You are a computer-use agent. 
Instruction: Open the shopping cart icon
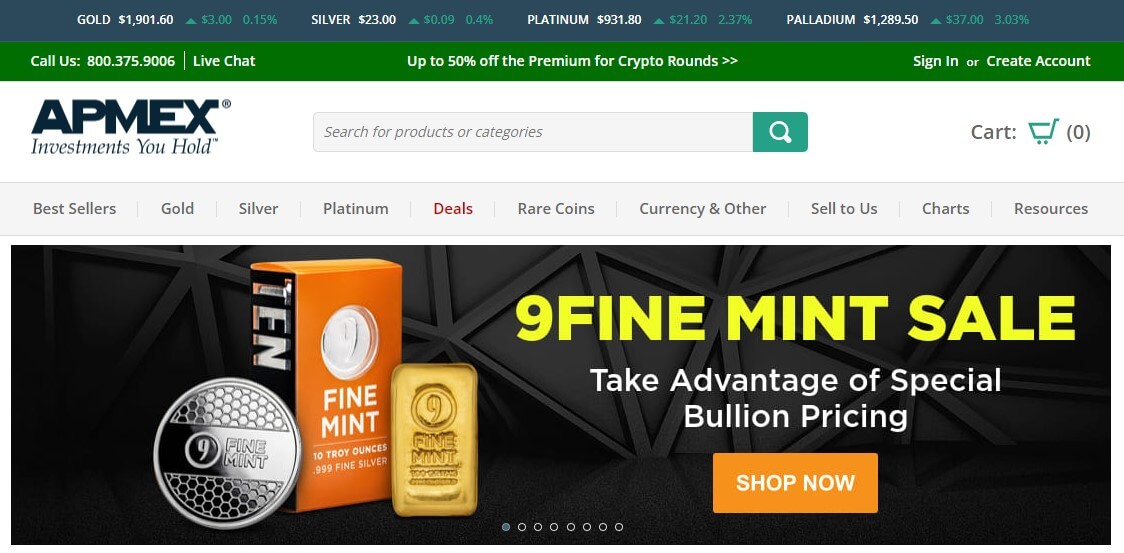click(1043, 132)
